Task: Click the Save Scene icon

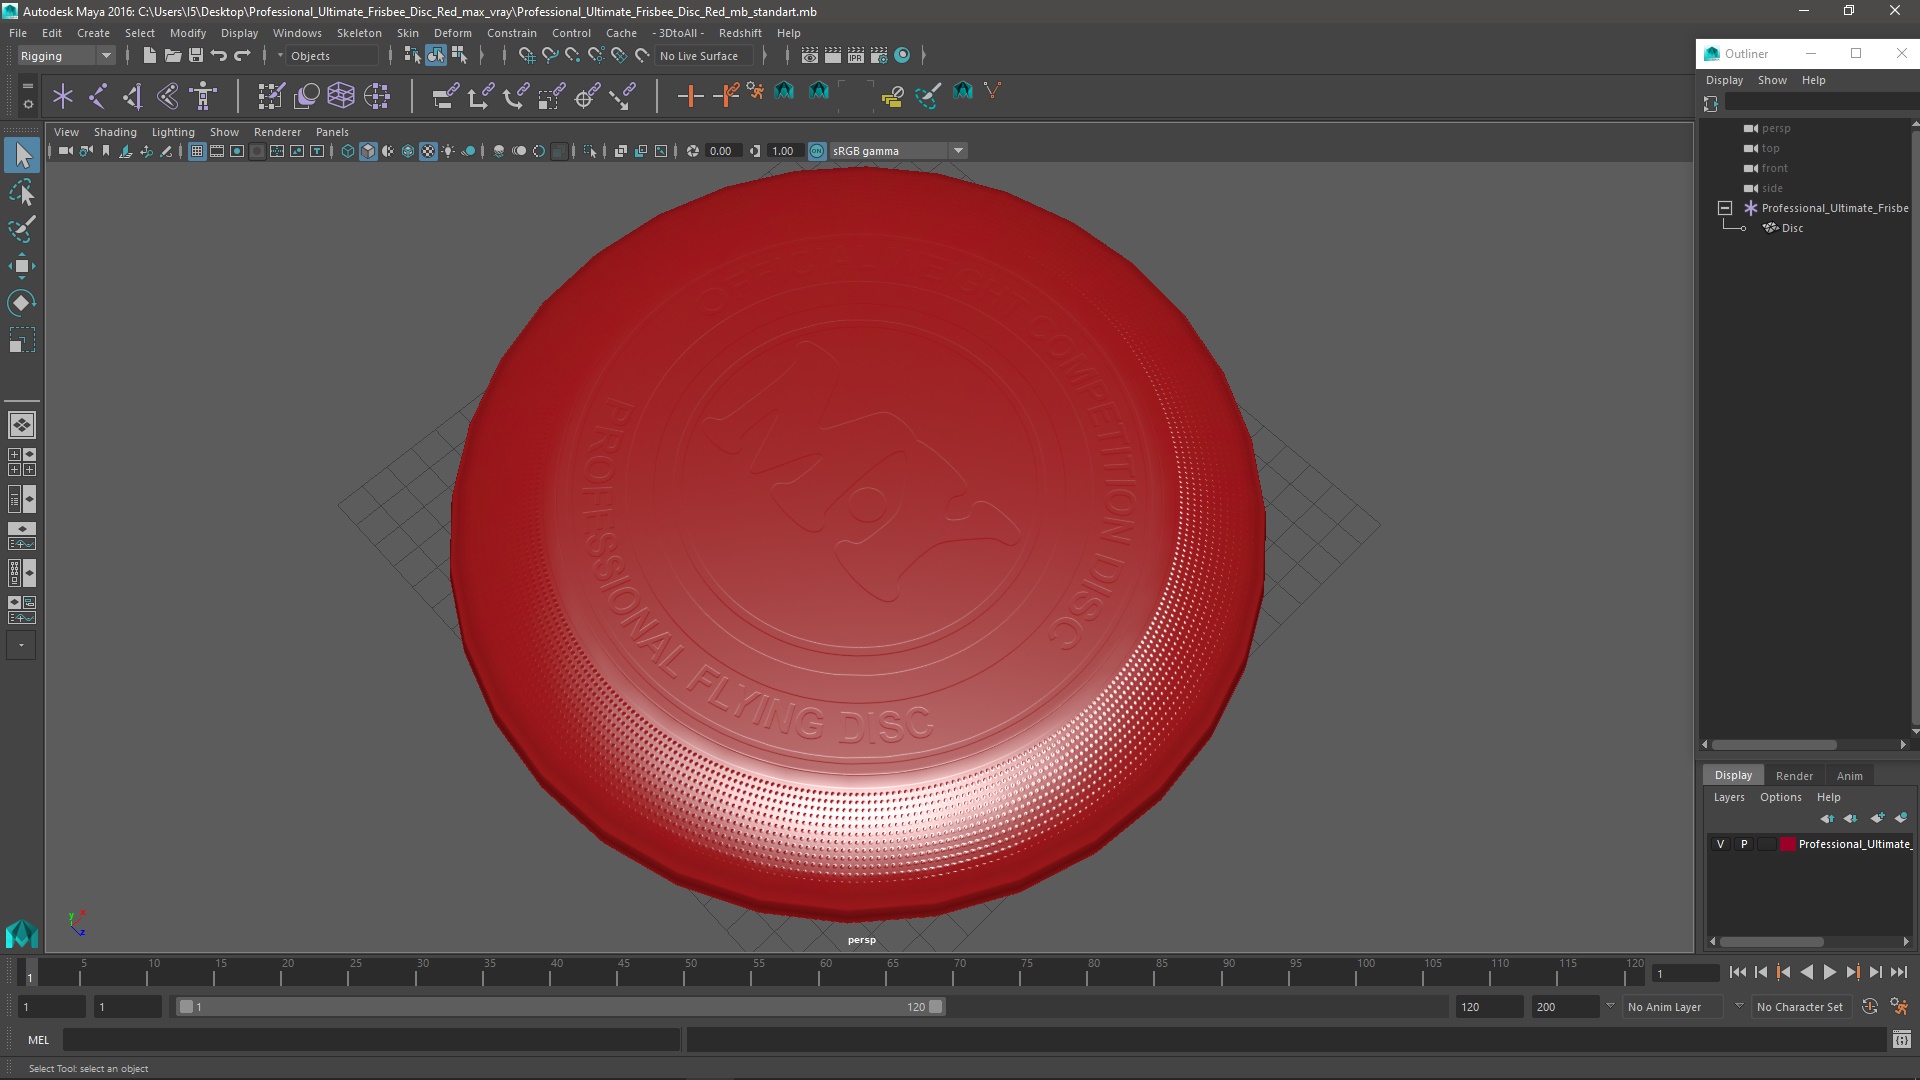Action: click(x=196, y=56)
